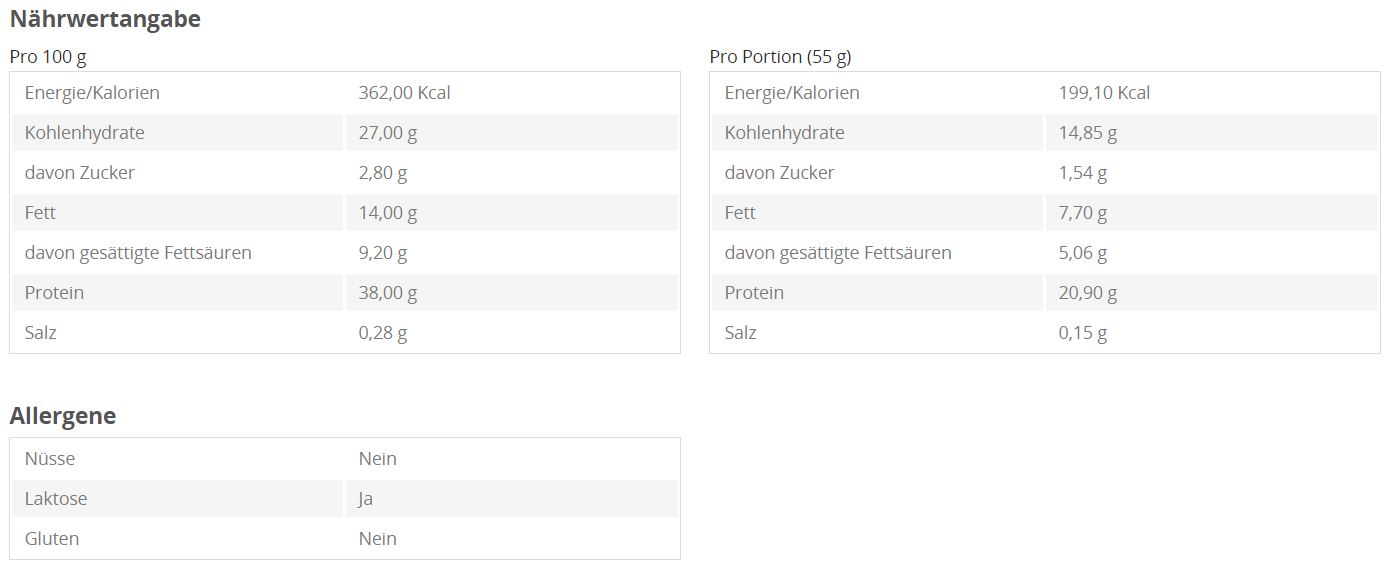This screenshot has width=1392, height=570.
Task: Click the Laktose allergen row label
Action: click(56, 499)
